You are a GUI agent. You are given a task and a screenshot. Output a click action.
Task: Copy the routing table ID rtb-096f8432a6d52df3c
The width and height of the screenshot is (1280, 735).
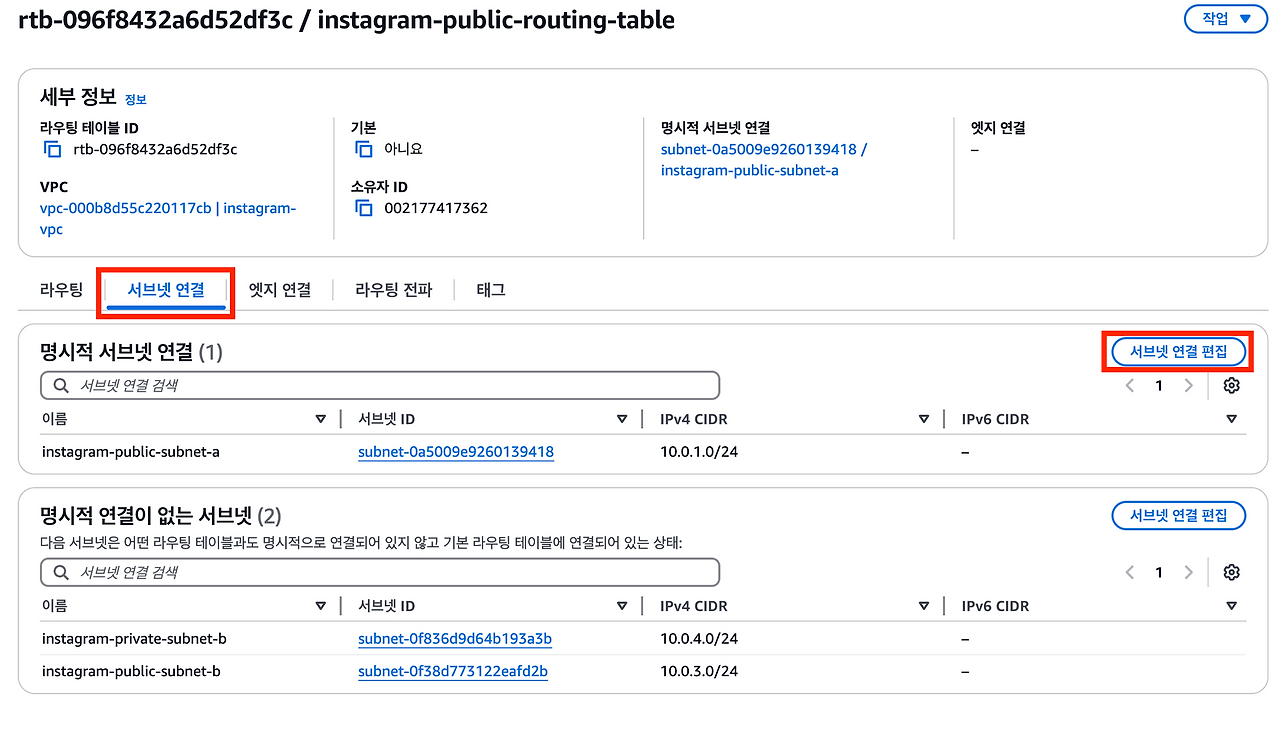pos(52,149)
